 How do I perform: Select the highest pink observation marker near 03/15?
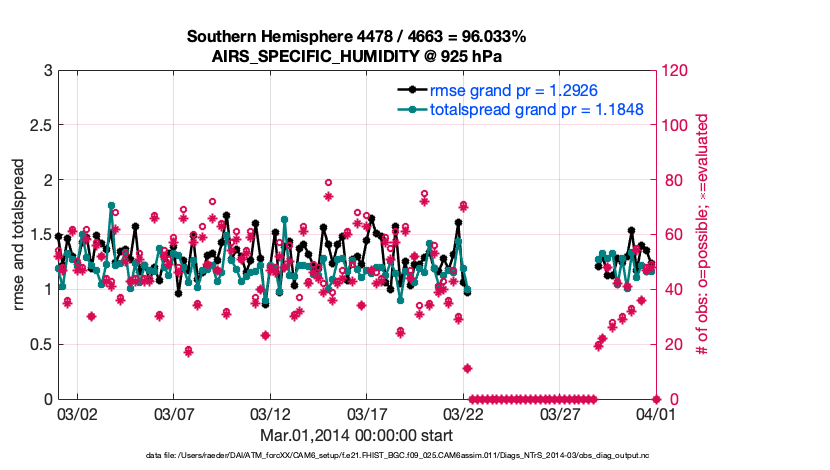[328, 184]
